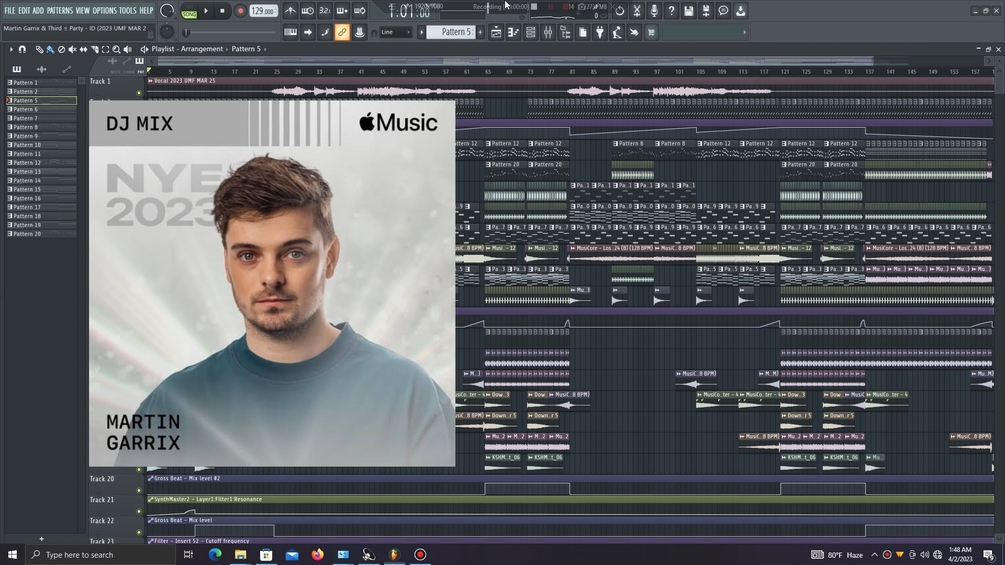Click the 129.000 tempo field
The height and width of the screenshot is (565, 1005).
pos(263,11)
